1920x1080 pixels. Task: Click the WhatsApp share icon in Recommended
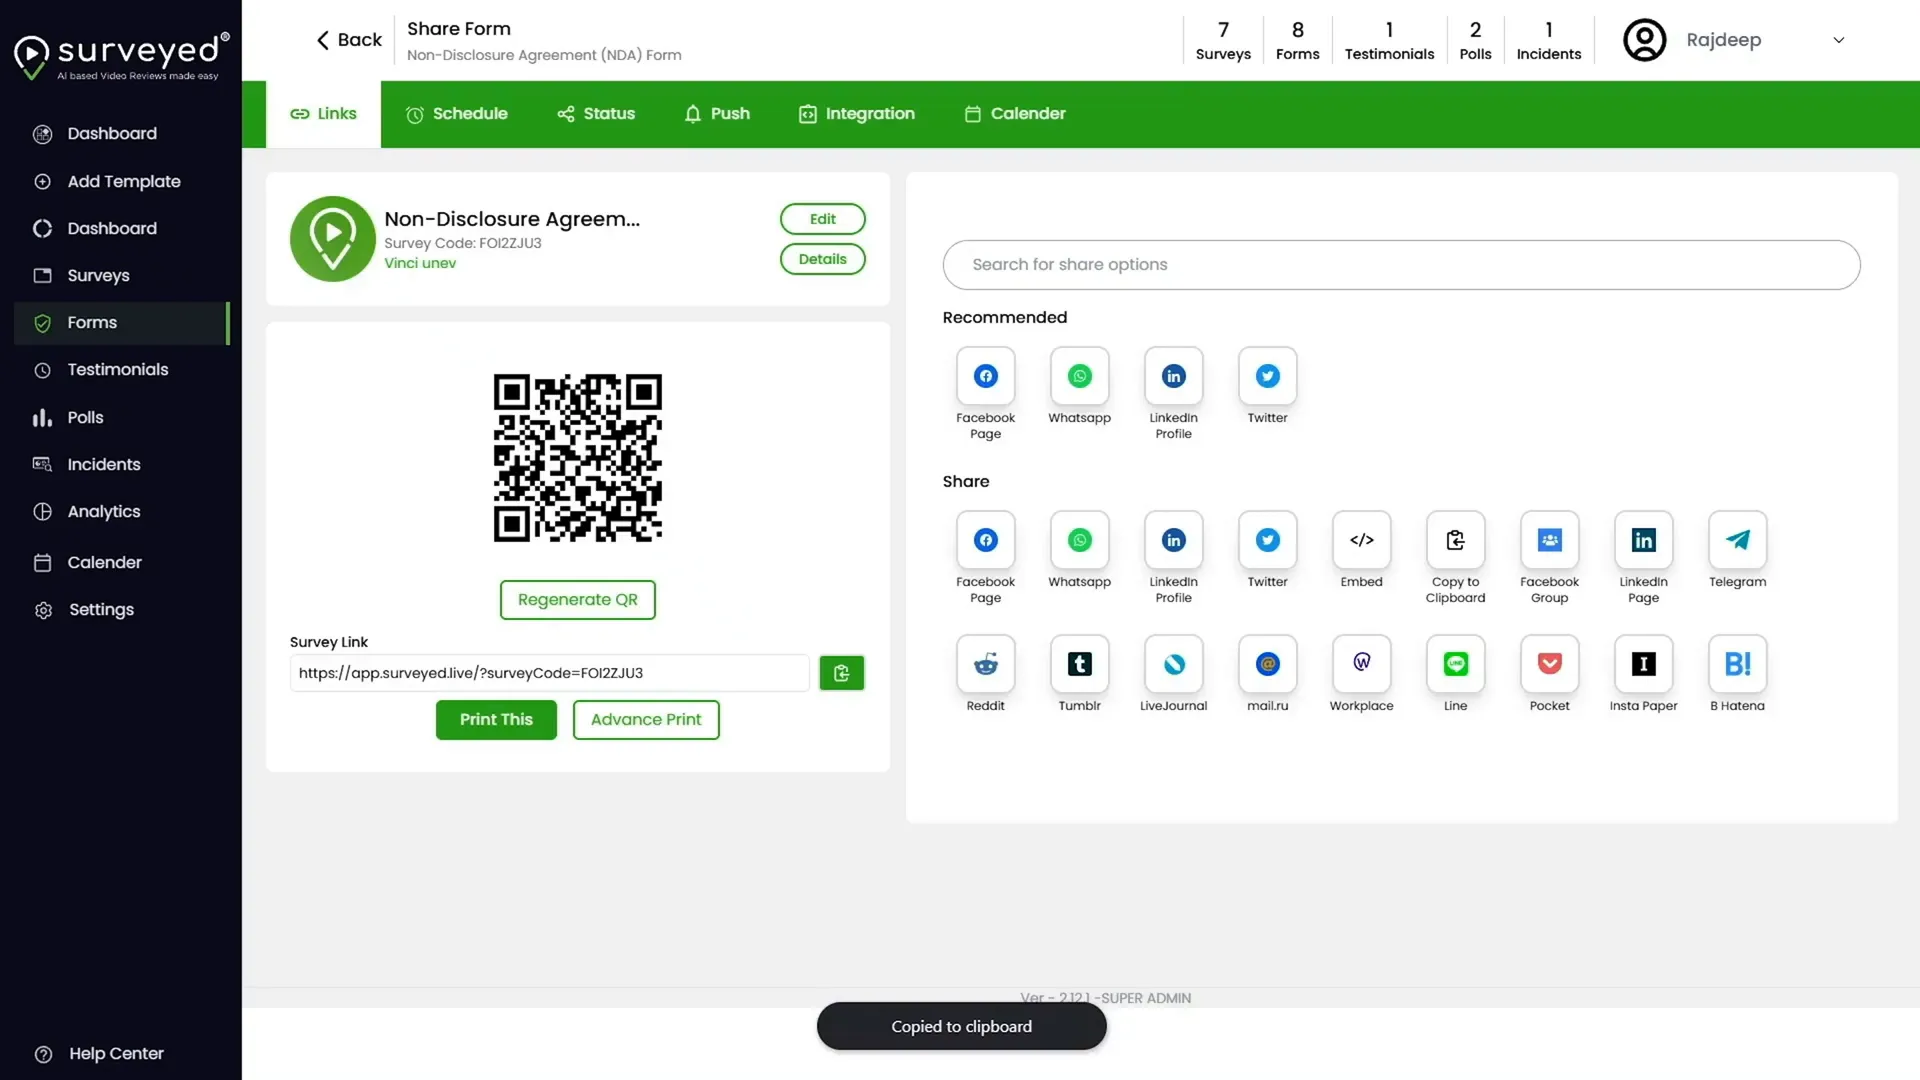pos(1079,375)
